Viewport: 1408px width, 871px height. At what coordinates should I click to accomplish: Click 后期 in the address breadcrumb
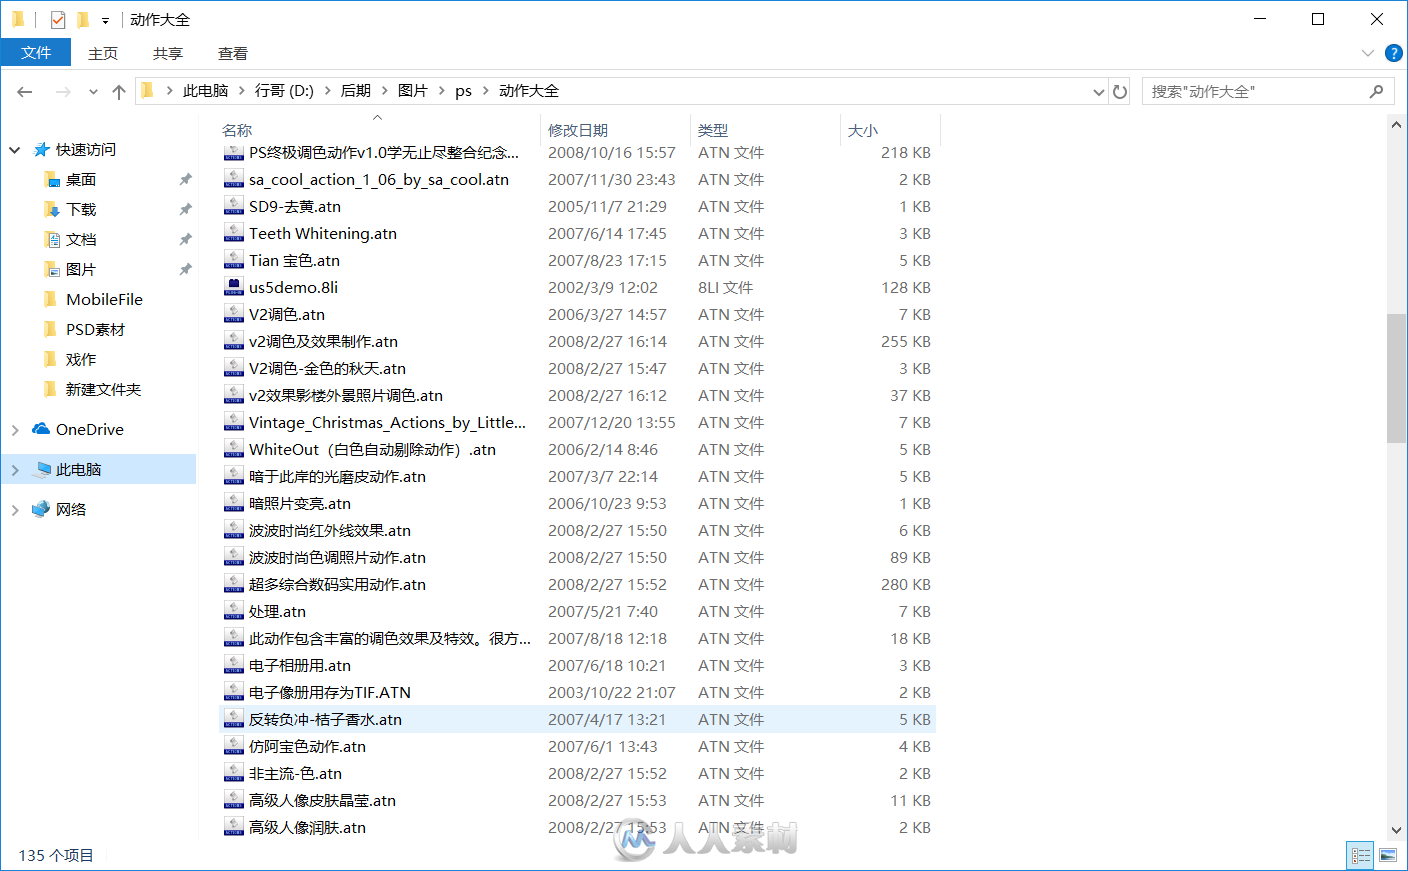356,91
